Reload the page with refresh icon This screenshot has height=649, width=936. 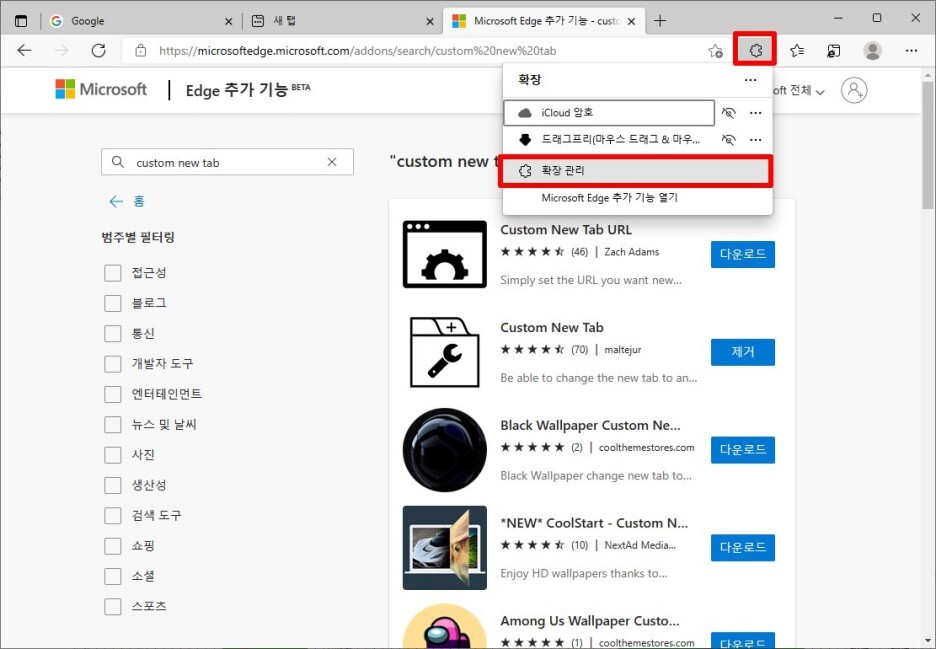pyautogui.click(x=98, y=51)
